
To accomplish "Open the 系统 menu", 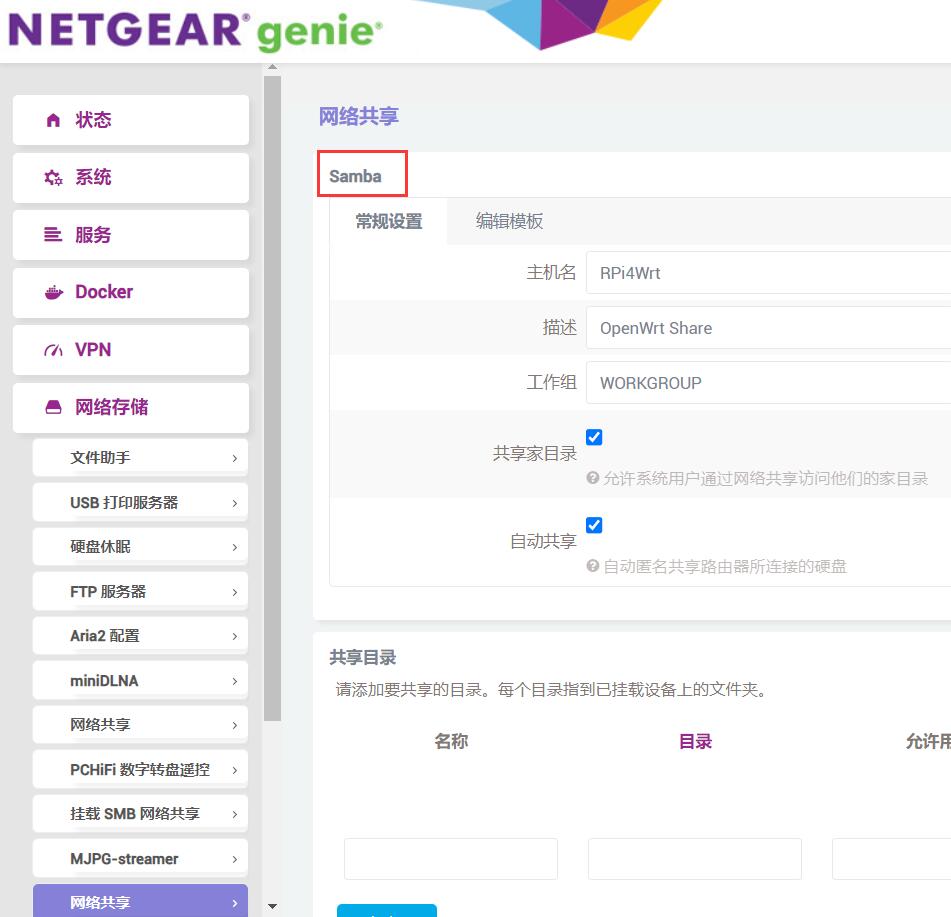I will click(131, 178).
